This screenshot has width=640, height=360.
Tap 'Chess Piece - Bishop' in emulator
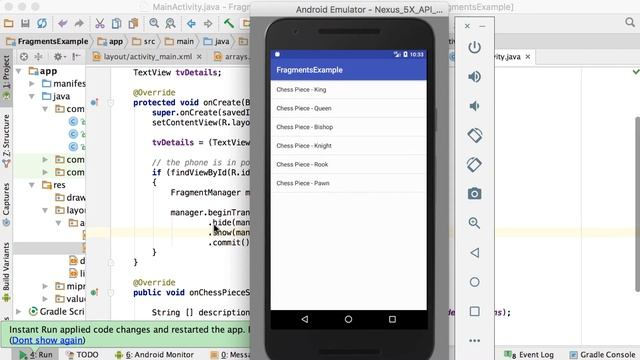pyautogui.click(x=349, y=127)
